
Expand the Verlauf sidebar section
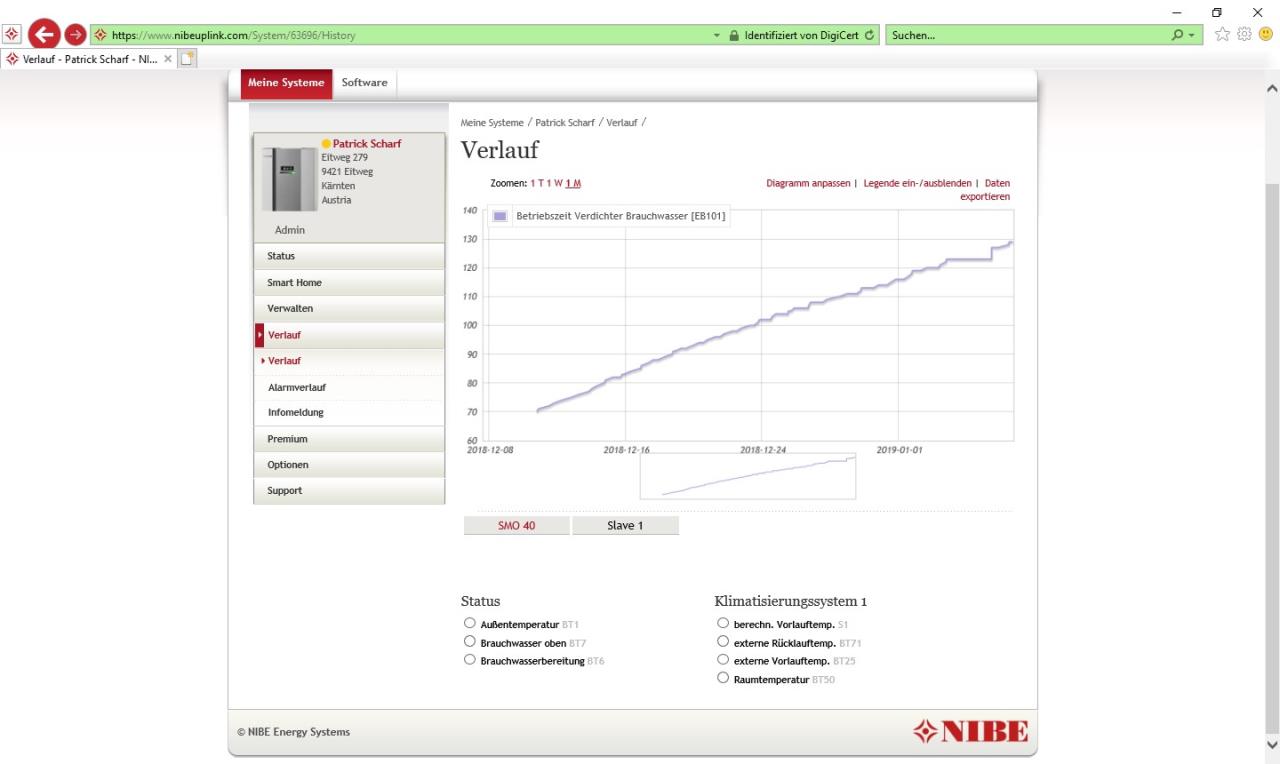coord(349,335)
